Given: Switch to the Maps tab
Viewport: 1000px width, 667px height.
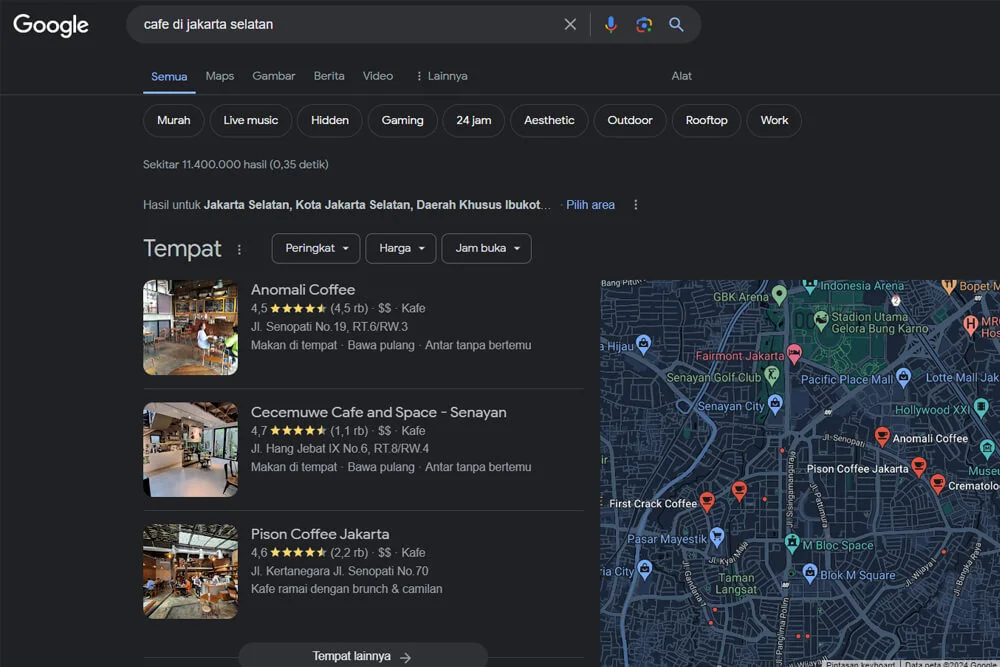Looking at the screenshot, I should pyautogui.click(x=219, y=76).
